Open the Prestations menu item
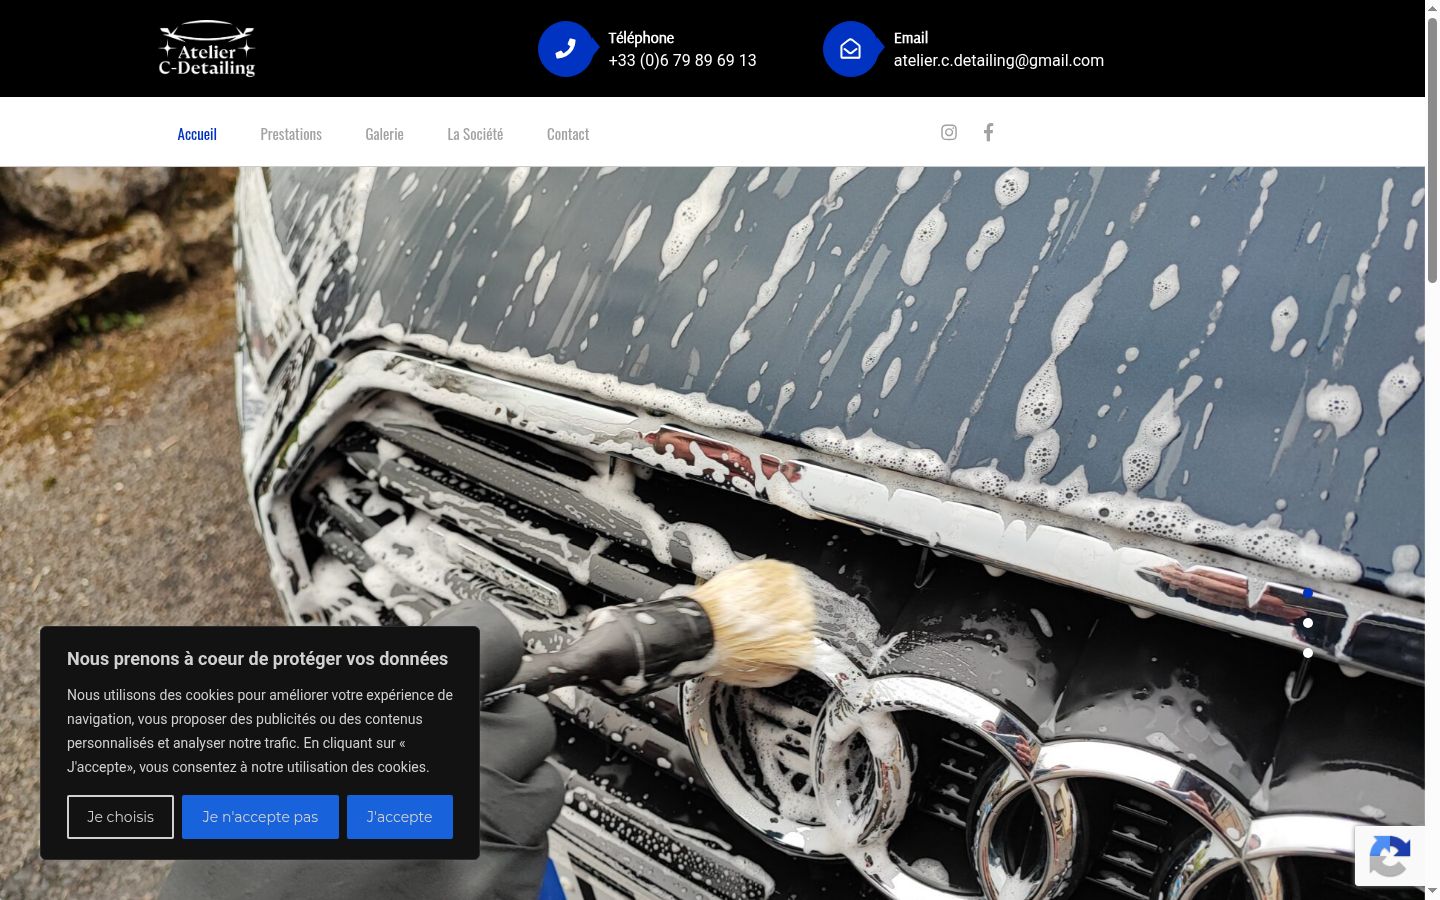 click(291, 134)
